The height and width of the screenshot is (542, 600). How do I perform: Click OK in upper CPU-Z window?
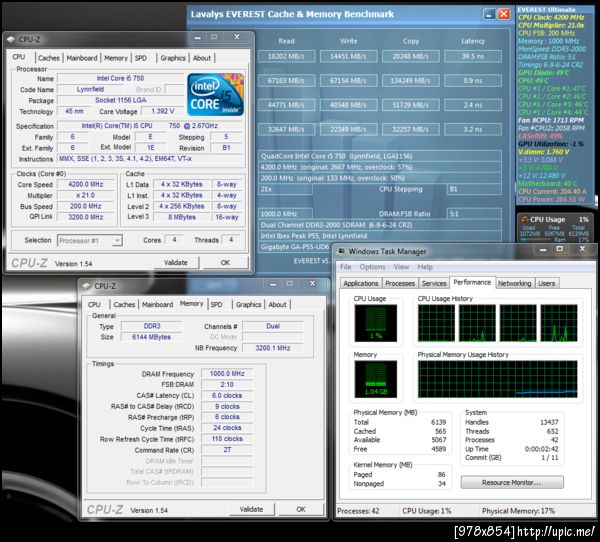pyautogui.click(x=225, y=263)
